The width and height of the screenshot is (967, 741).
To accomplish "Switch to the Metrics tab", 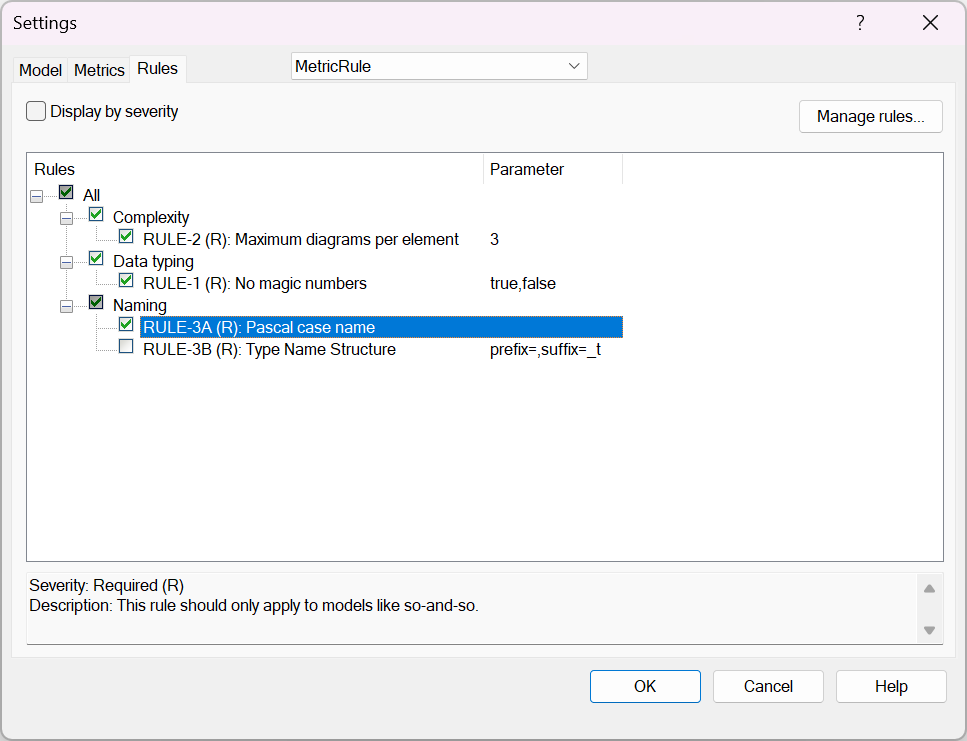I will point(99,70).
